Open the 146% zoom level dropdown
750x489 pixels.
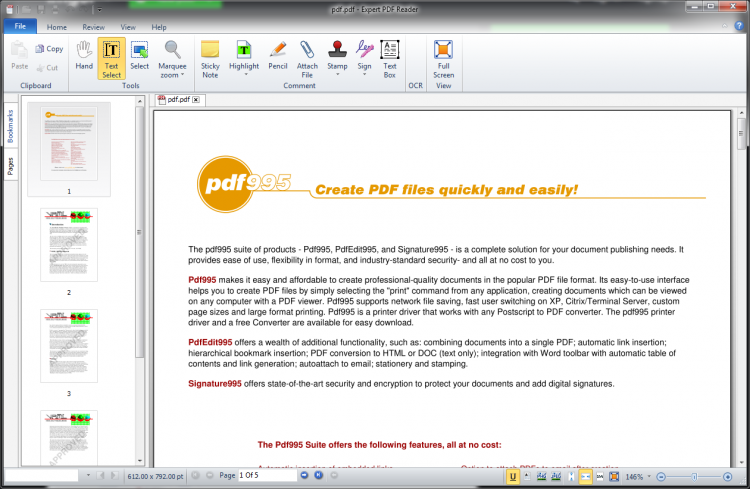649,477
